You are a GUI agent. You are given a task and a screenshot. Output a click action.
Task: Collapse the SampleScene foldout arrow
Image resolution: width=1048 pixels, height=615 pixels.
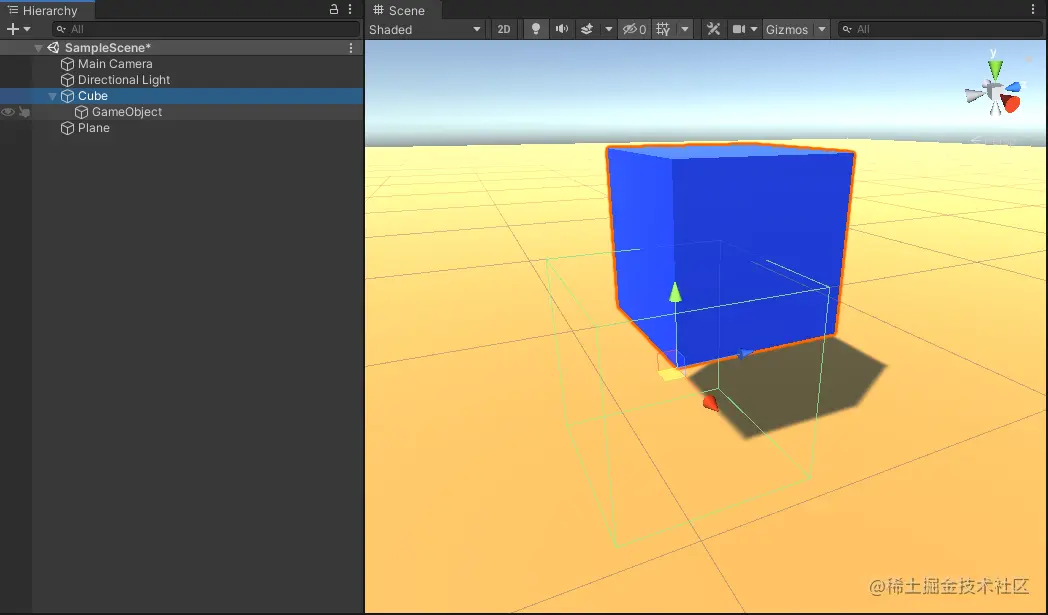pos(38,48)
